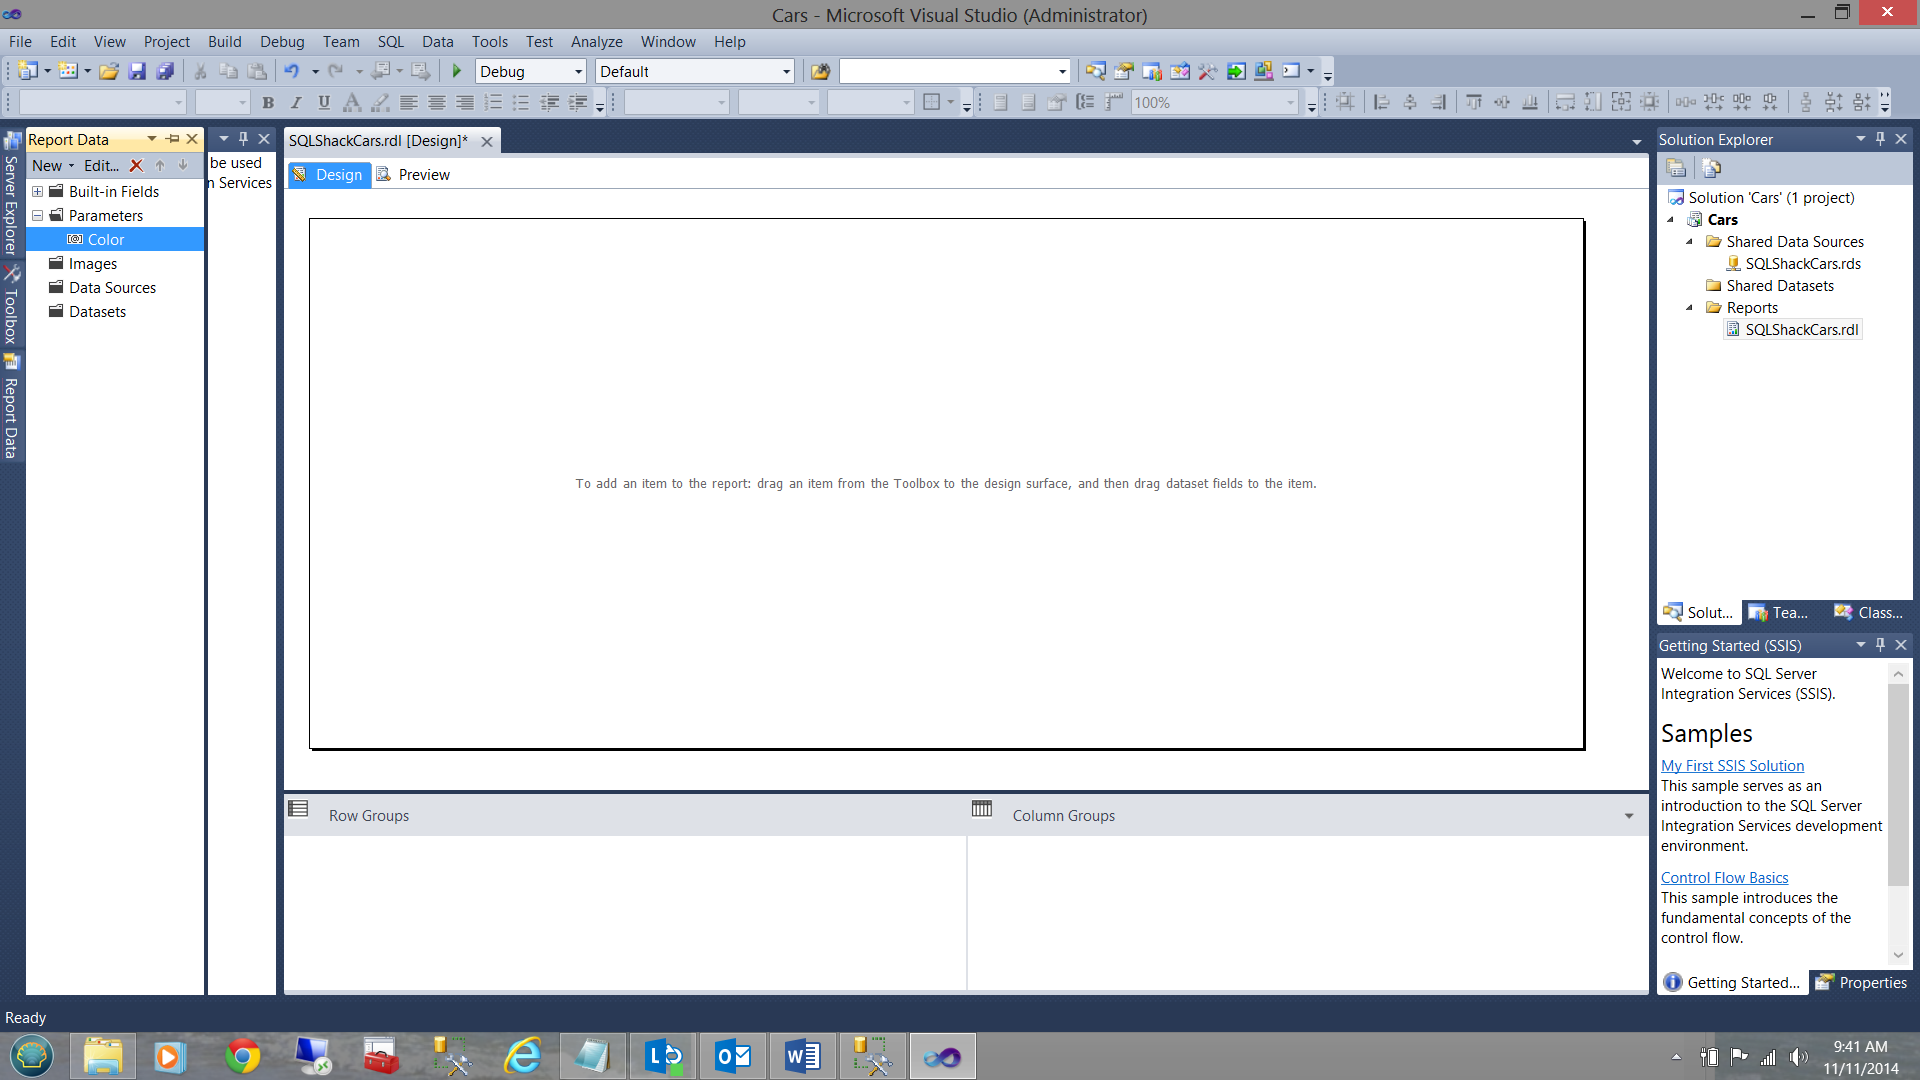The image size is (1920, 1080).
Task: Open the Toolbox side tab
Action: (11, 308)
